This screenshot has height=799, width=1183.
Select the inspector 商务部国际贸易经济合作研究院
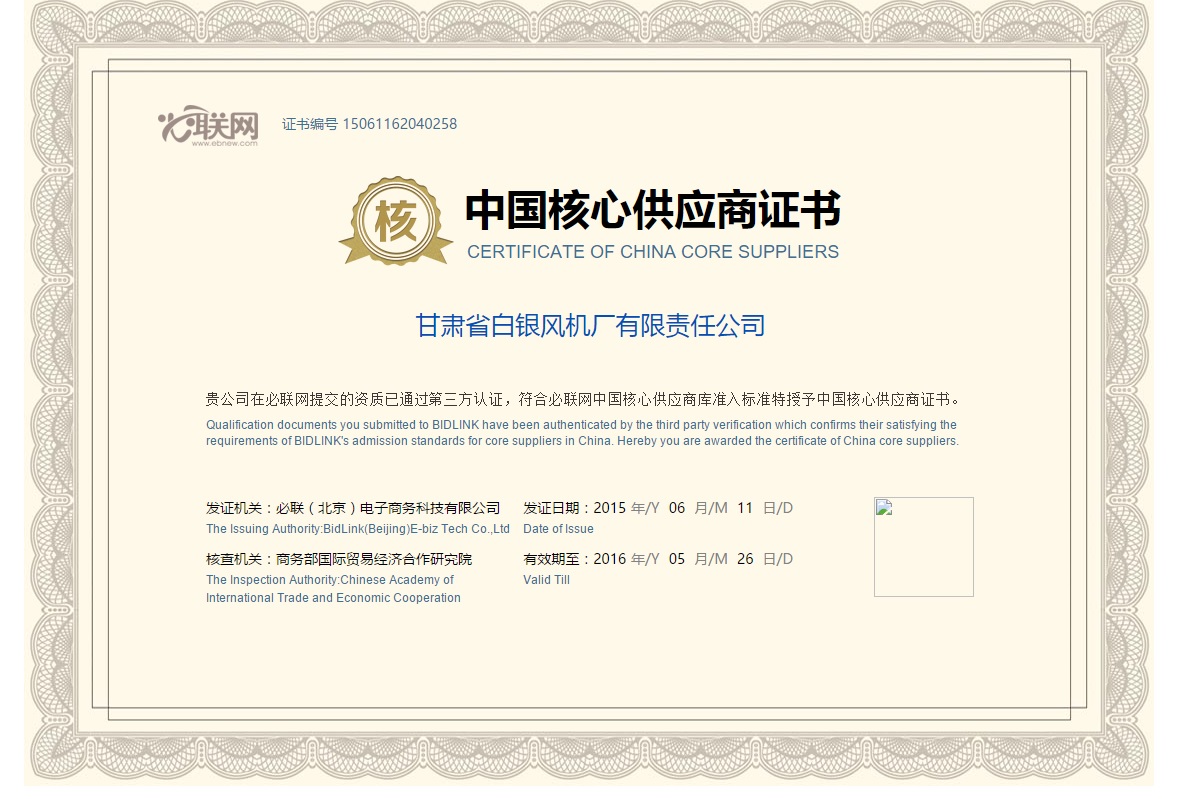374,559
